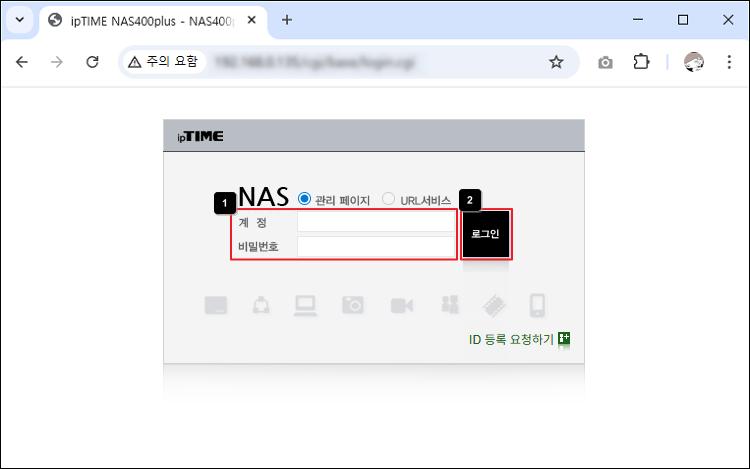Bookmark this page with the star icon
Viewport: 750px width, 469px height.
click(556, 62)
